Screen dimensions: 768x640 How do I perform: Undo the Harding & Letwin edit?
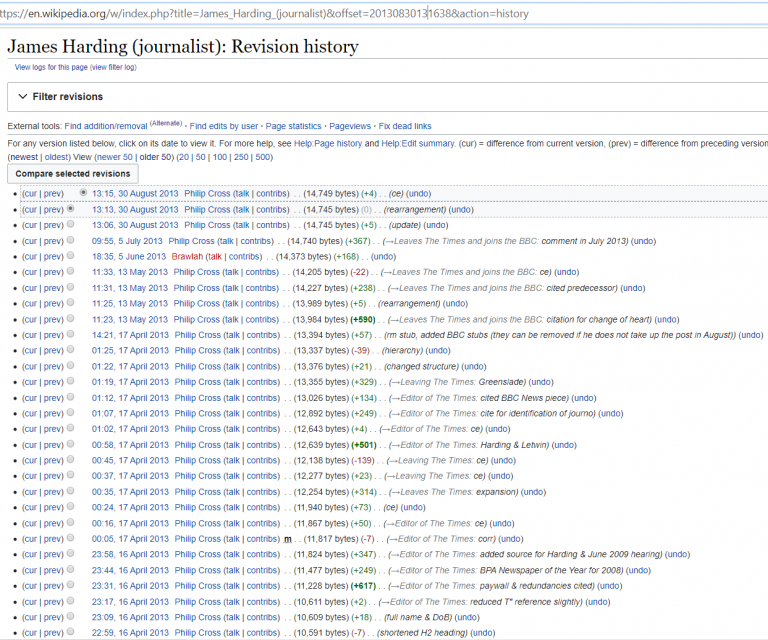pos(564,445)
